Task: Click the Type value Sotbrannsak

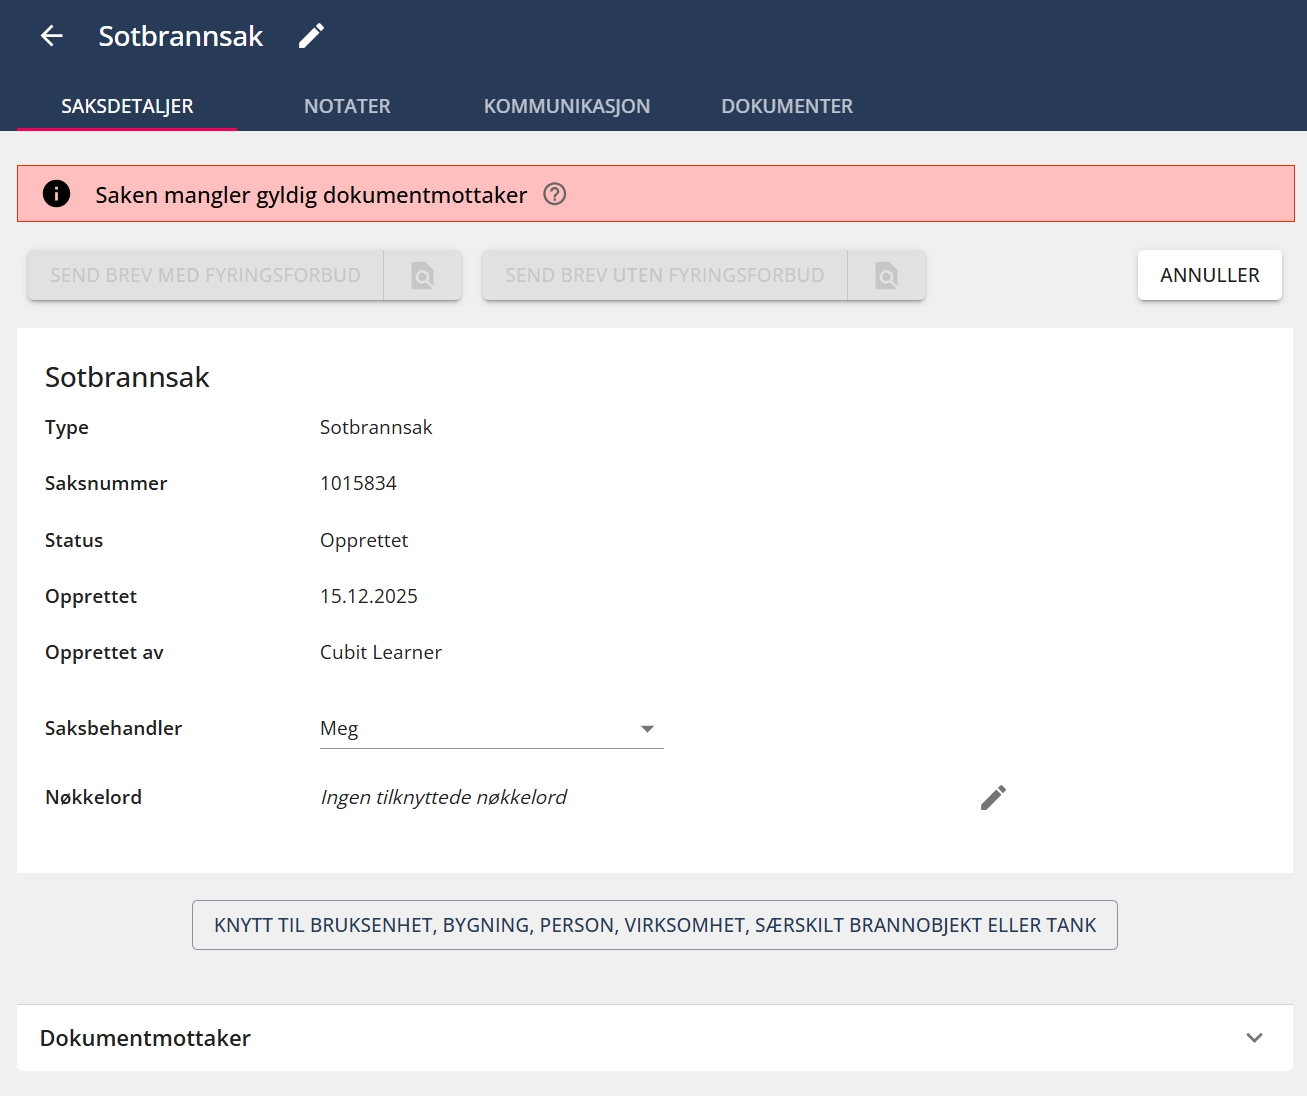Action: pos(376,427)
